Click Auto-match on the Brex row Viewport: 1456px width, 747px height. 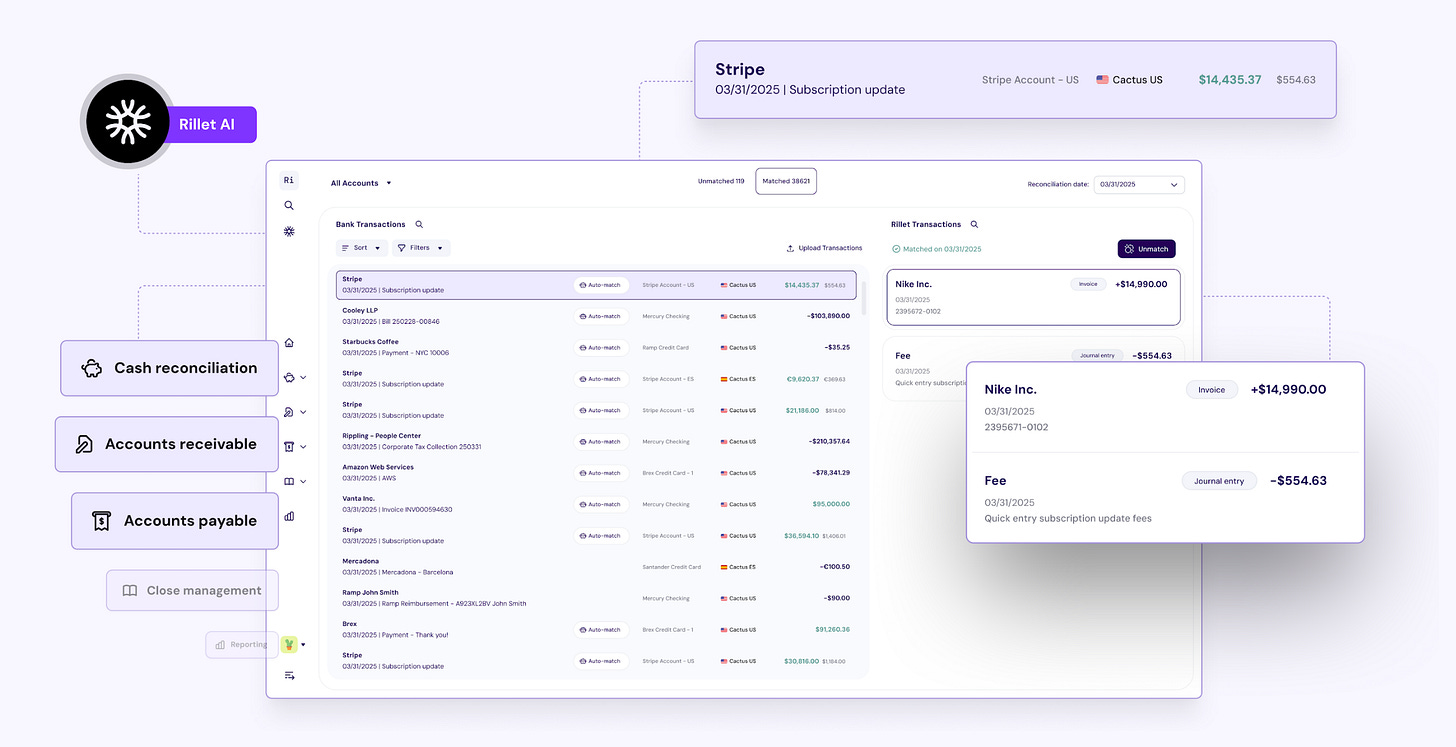[x=601, y=630]
